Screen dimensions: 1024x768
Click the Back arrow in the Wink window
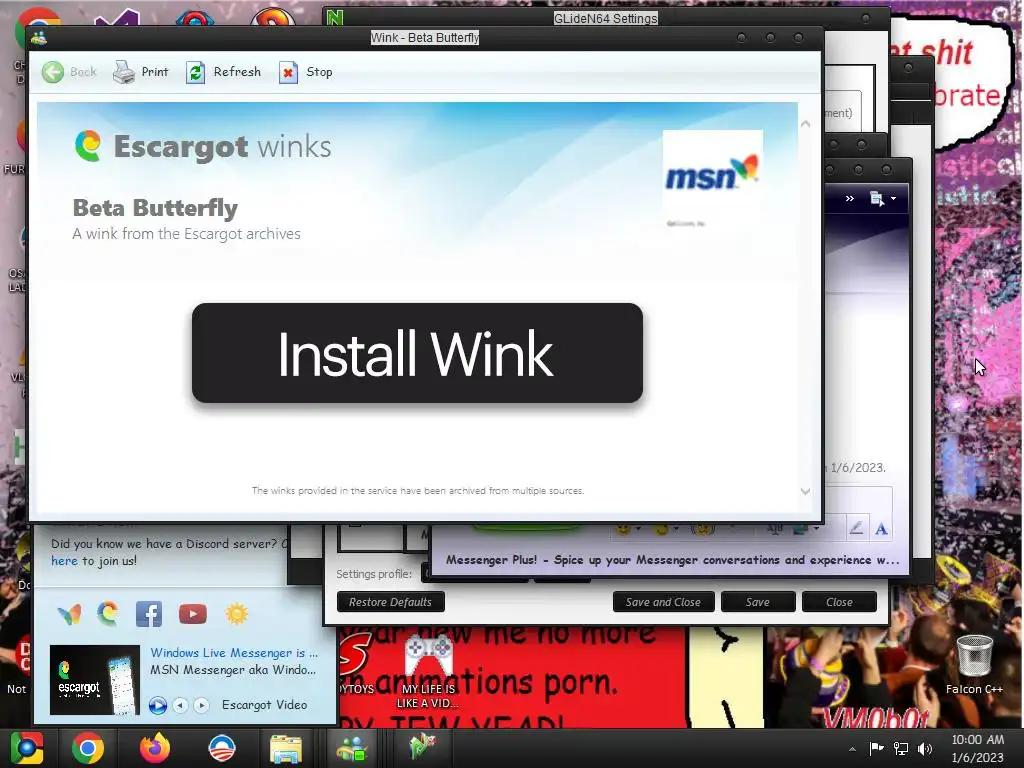tap(53, 72)
